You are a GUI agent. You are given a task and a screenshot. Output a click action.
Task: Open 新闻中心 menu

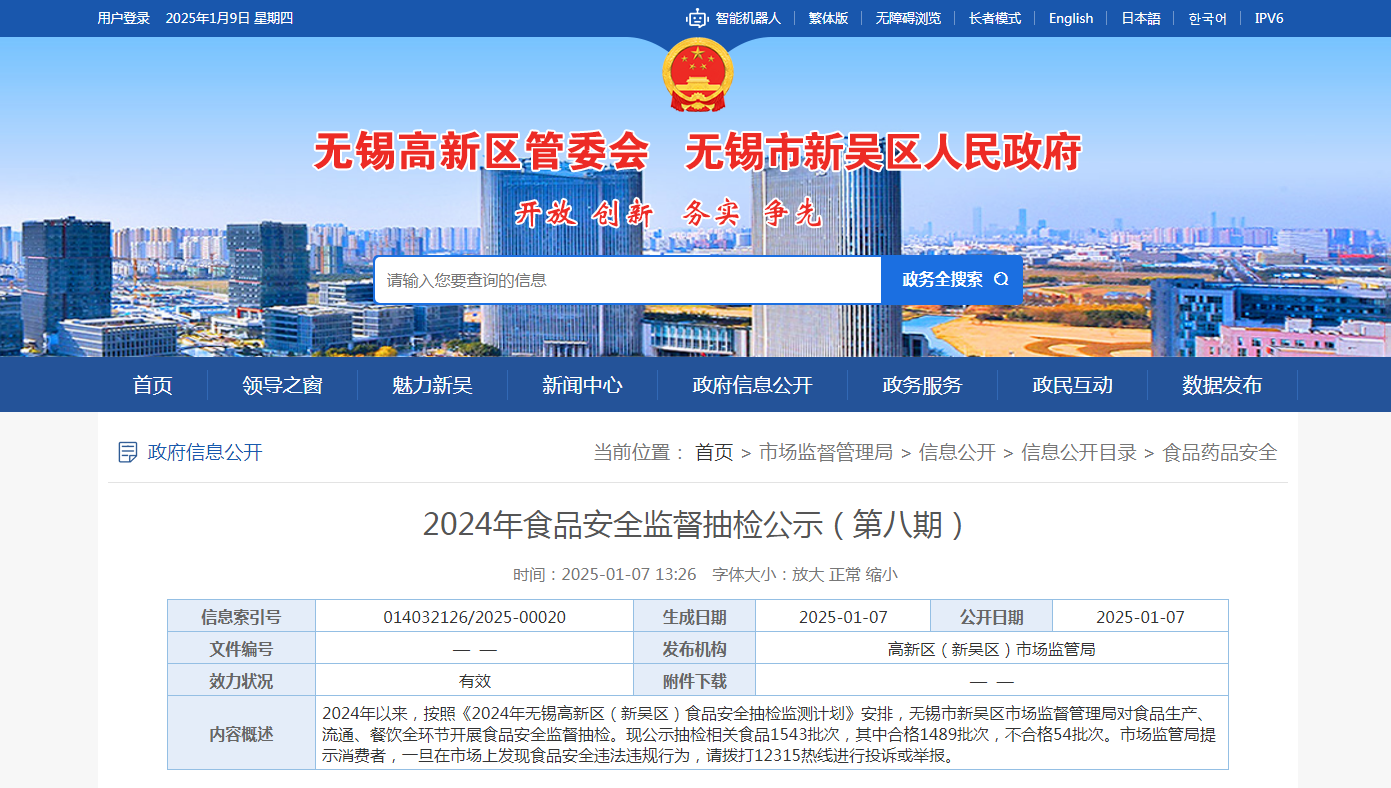tap(582, 385)
